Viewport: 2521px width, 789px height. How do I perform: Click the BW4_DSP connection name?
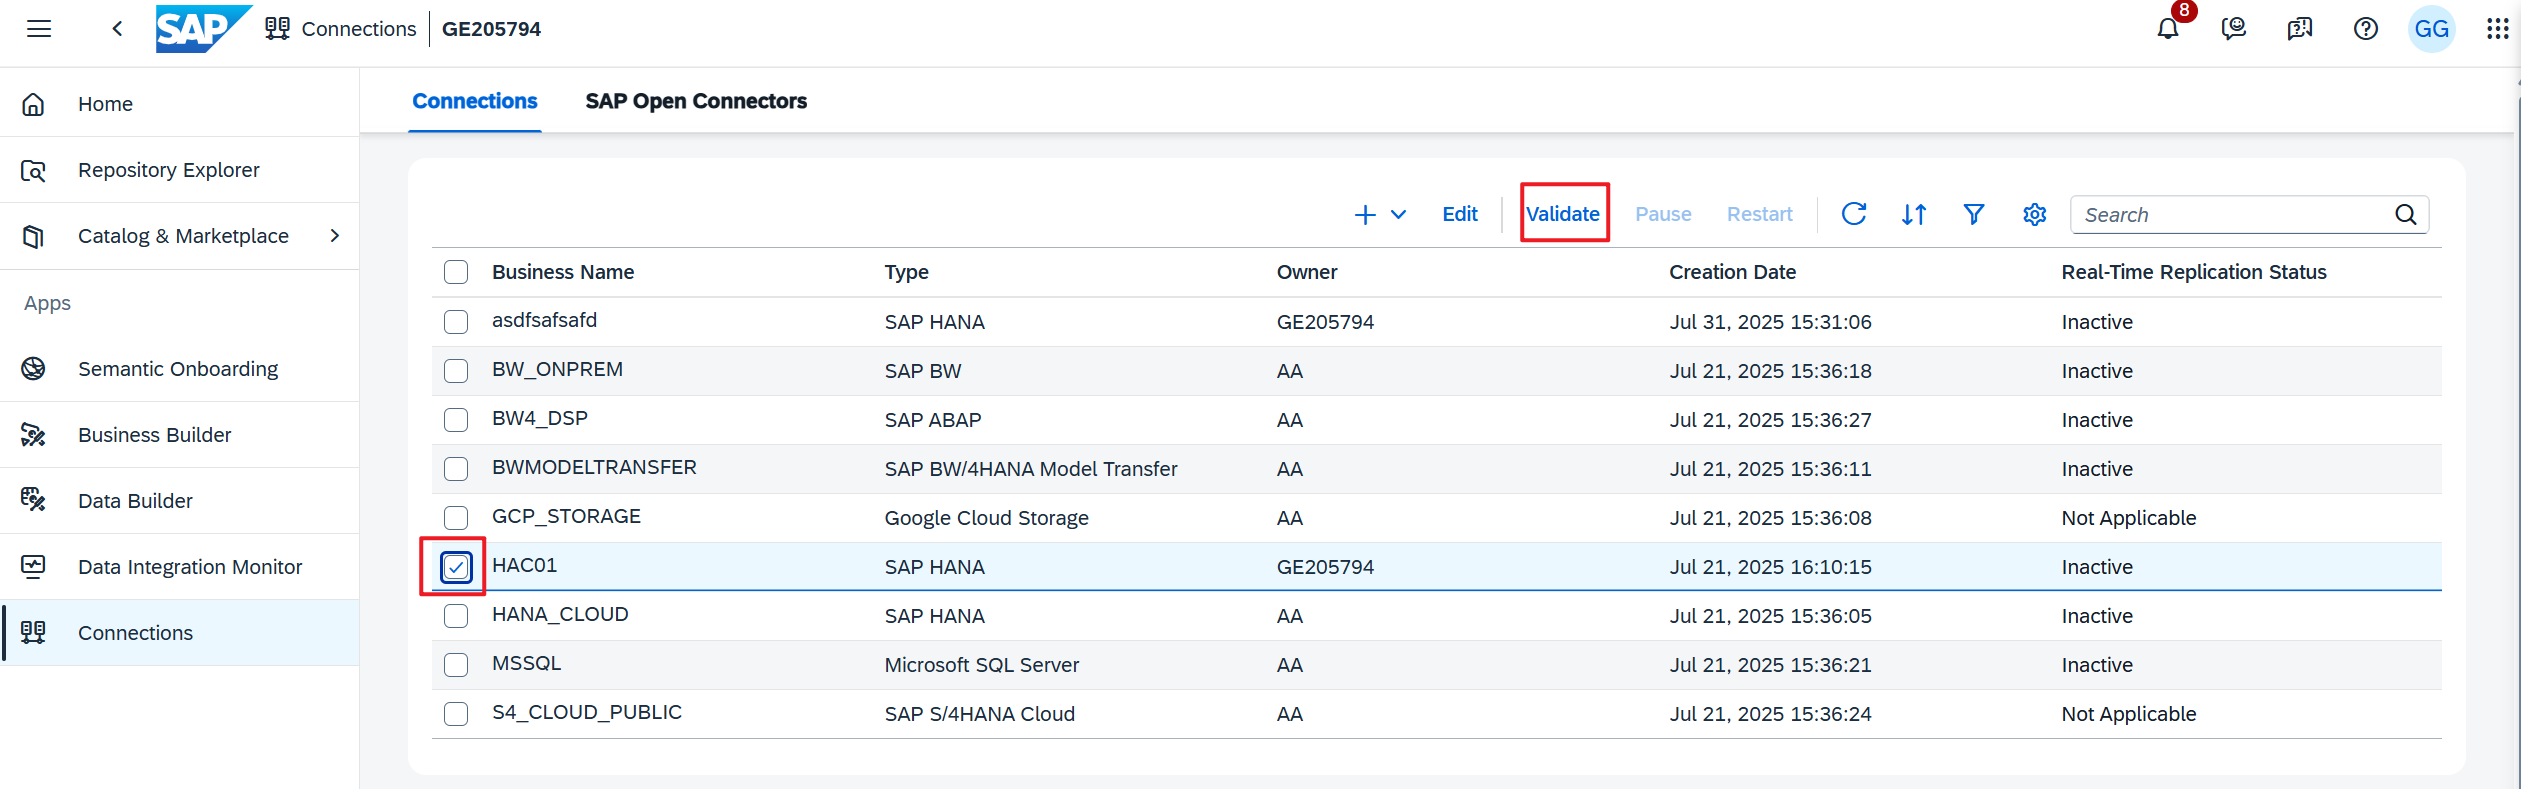(540, 418)
